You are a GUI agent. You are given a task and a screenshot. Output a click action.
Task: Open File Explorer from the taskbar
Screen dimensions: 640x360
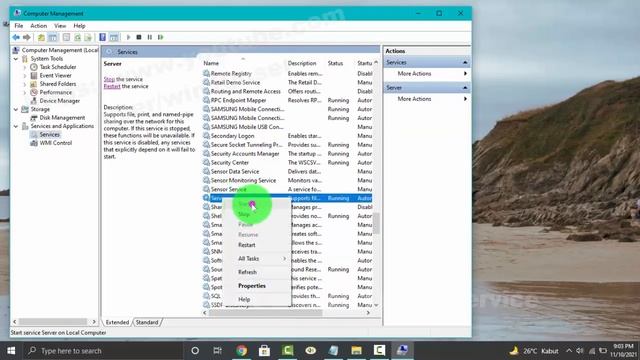coord(356,351)
